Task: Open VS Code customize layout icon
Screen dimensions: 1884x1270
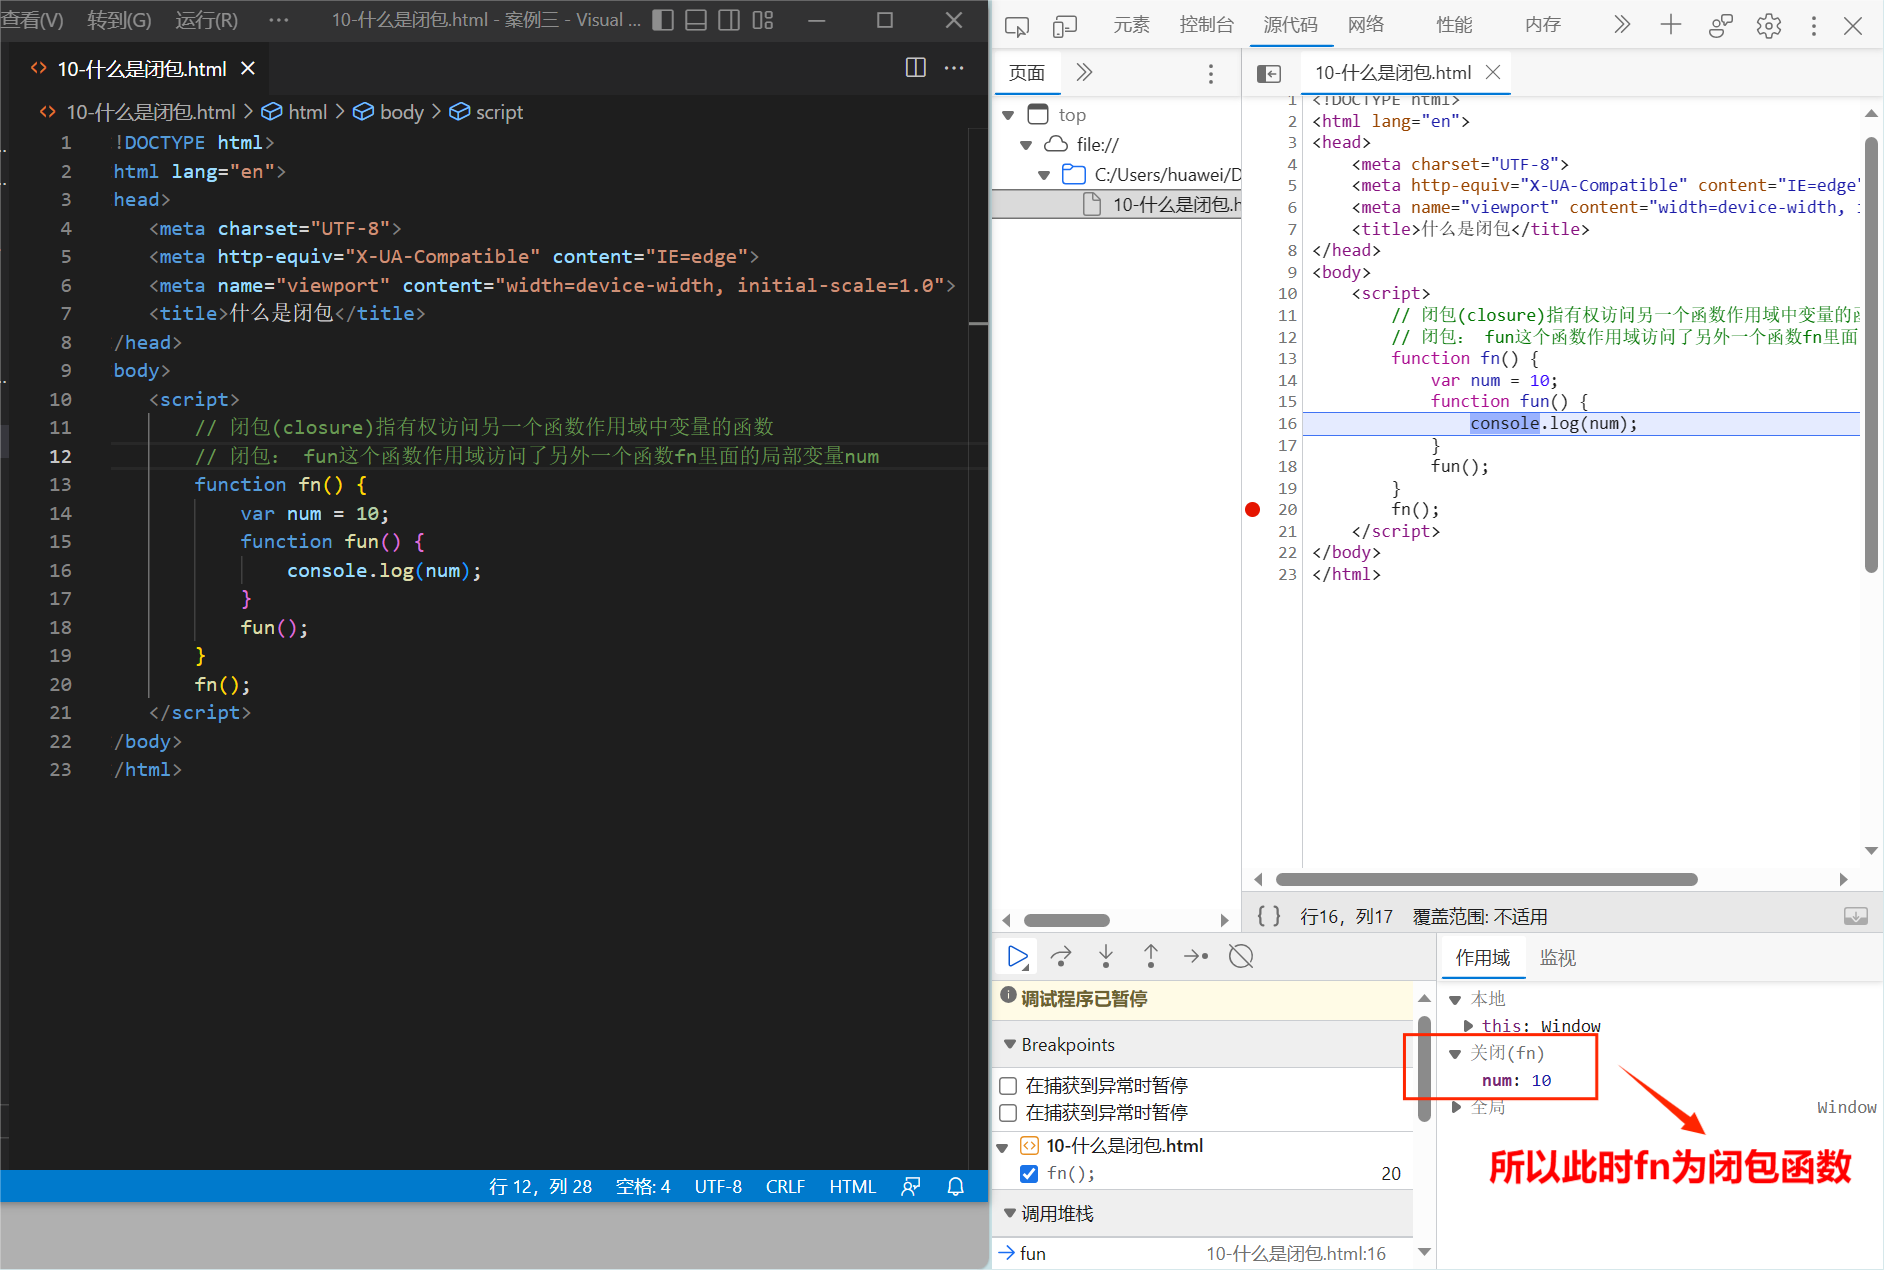Action: 763,20
